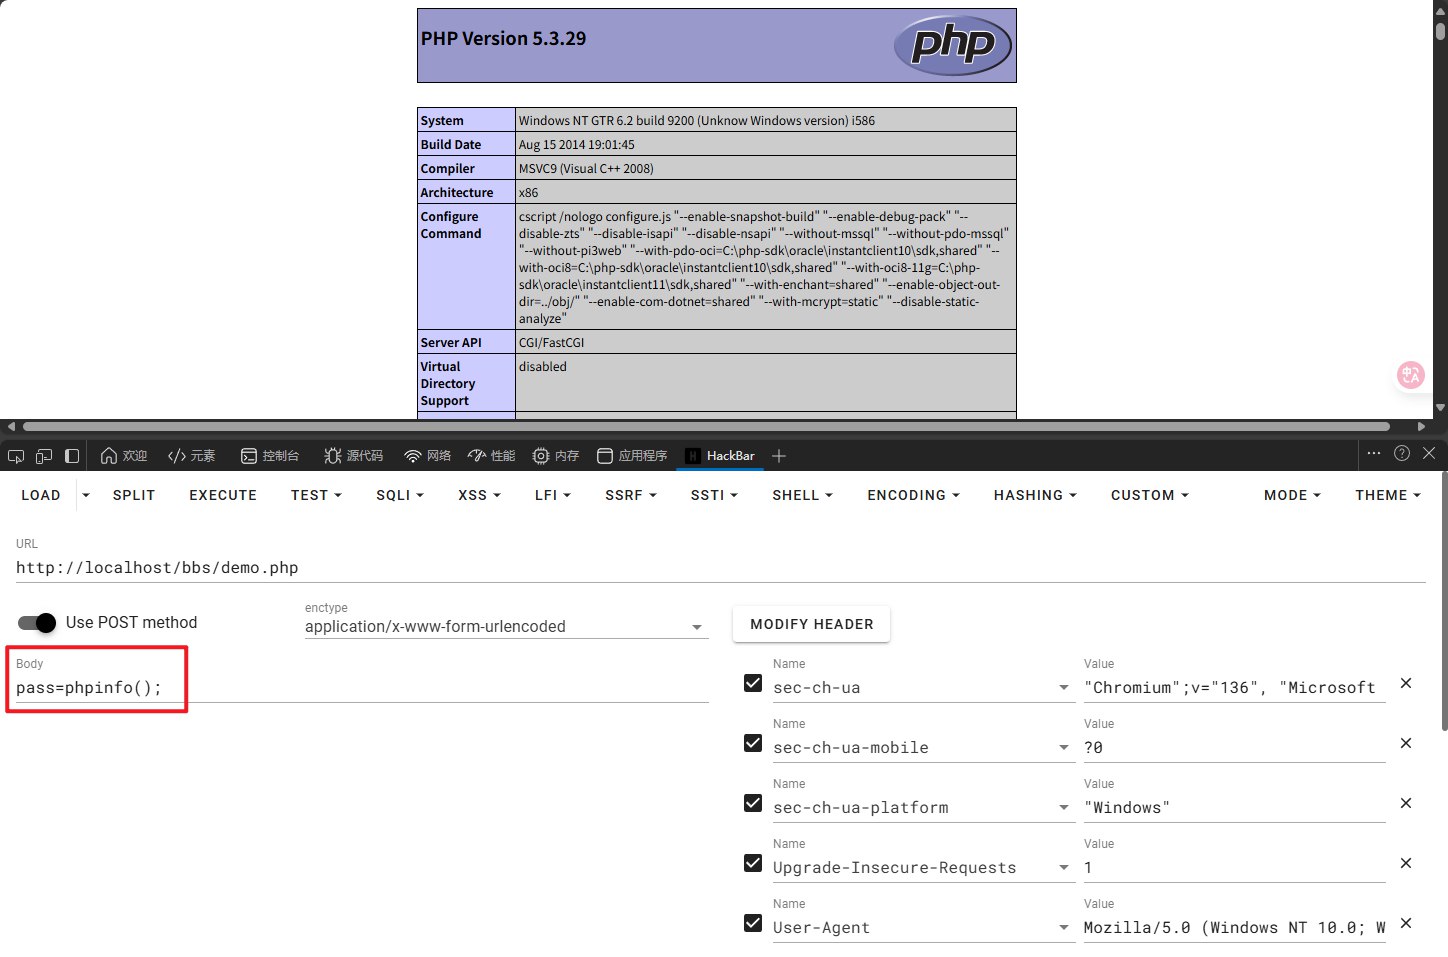Image resolution: width=1448 pixels, height=957 pixels.
Task: Open DevTools help question mark icon
Action: 1402,453
